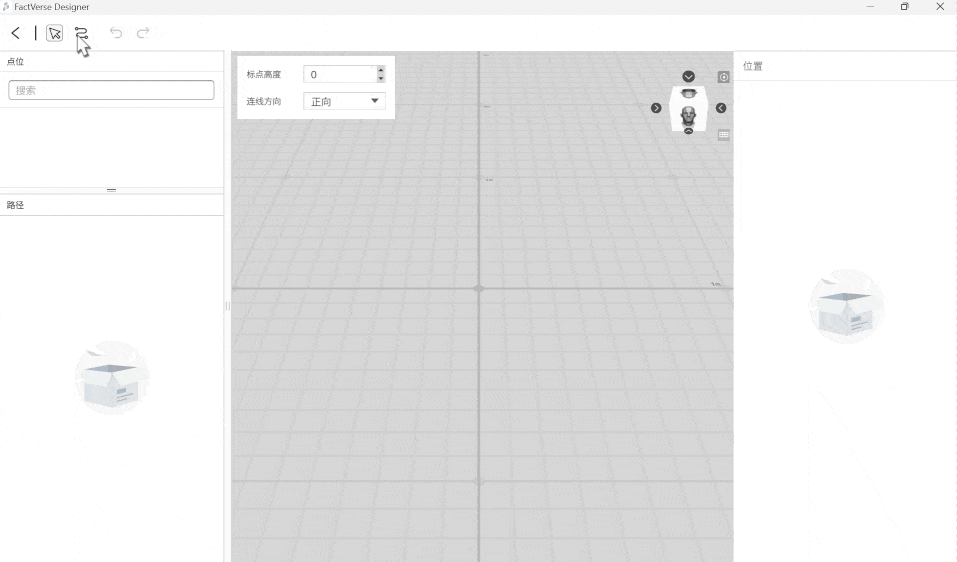Screen dimensions: 957x562
Task: Edit the 标点高度 value field
Action: [x=339, y=74]
